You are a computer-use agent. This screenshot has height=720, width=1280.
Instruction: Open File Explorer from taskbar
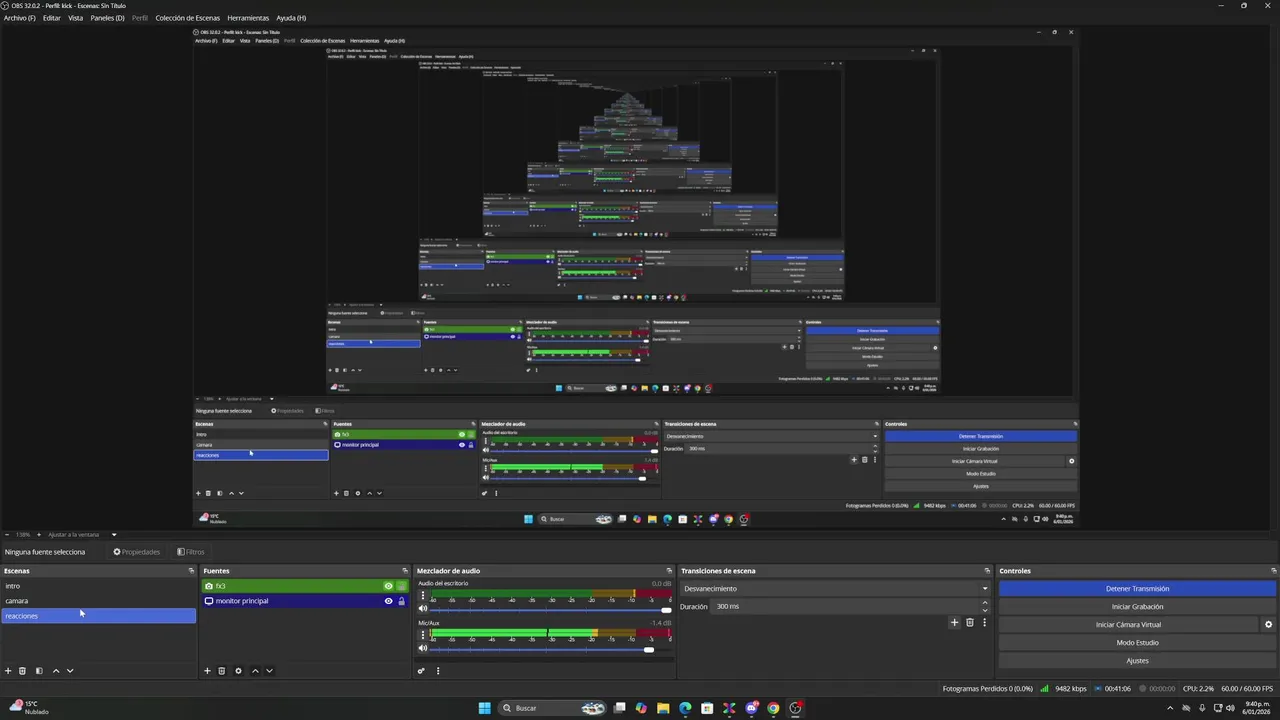pos(663,708)
